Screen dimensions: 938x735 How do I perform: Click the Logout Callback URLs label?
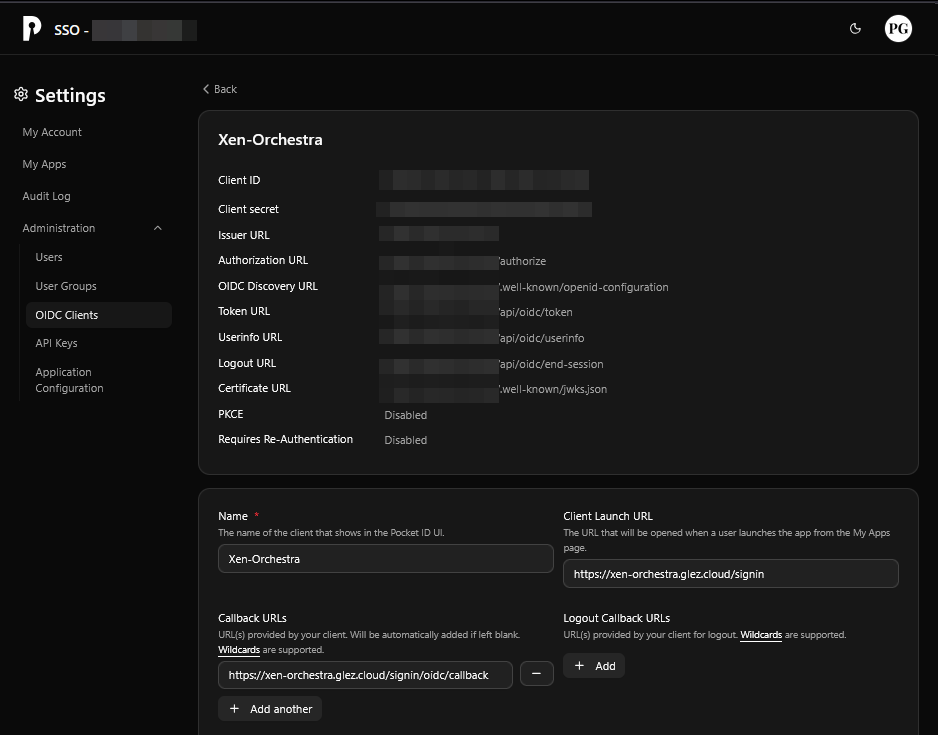617,618
